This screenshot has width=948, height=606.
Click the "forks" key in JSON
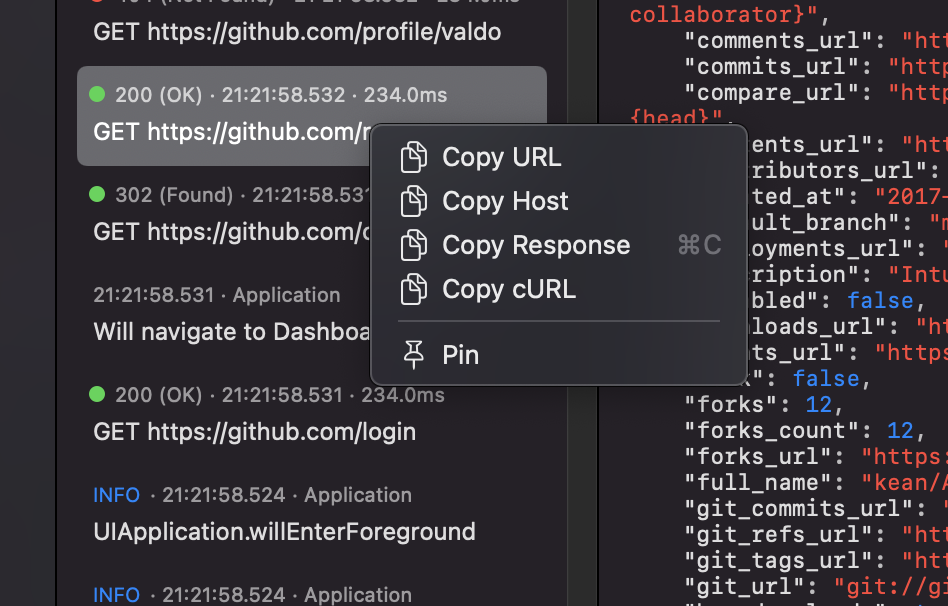(731, 405)
